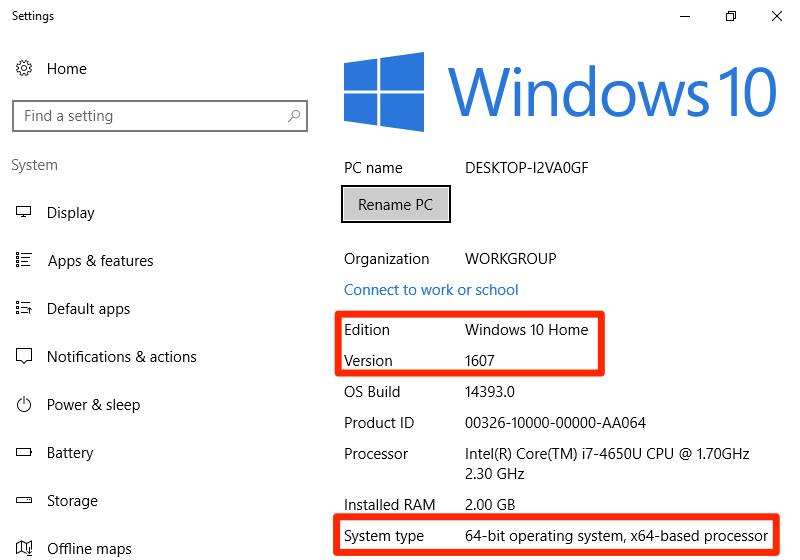Select the 64-bit operating system text
This screenshot has height=560, width=800.
pos(616,536)
